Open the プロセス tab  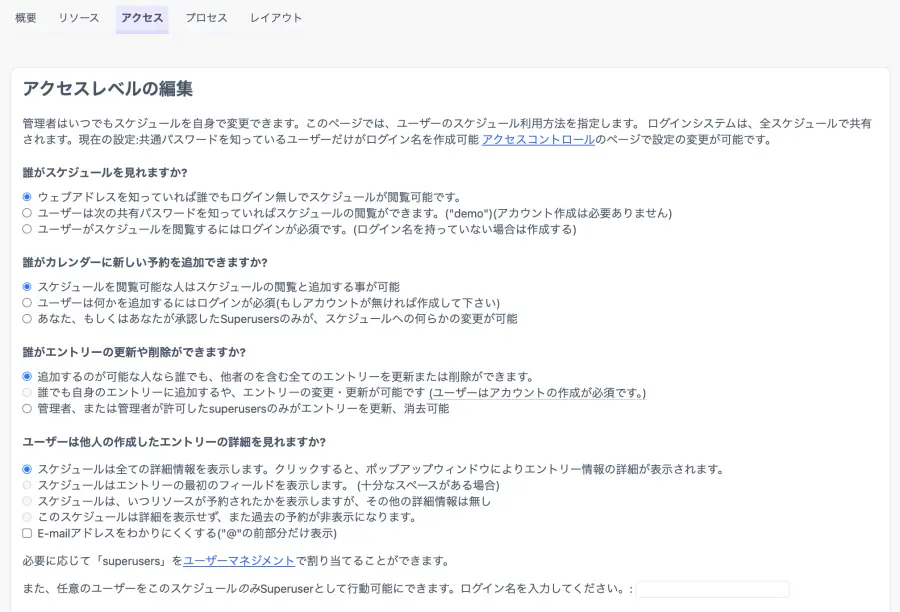point(206,18)
